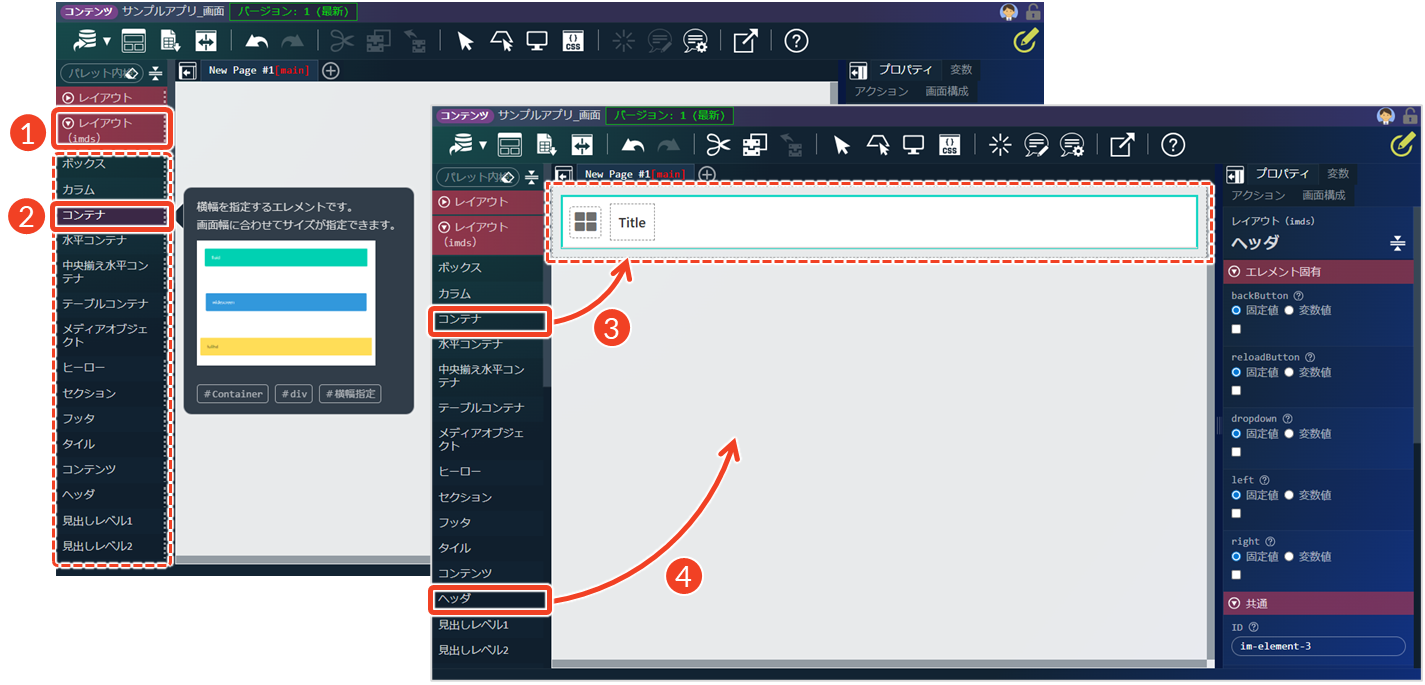This screenshot has width=1425, height=685.
Task: Click the yellow edit pencil icon at top right
Action: (x=1403, y=145)
